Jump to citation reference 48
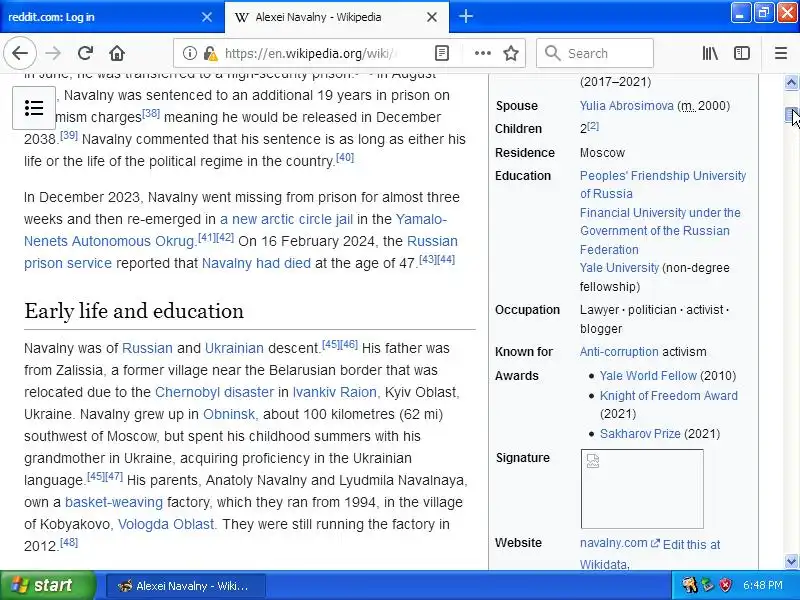This screenshot has height=600, width=800. coord(69,542)
